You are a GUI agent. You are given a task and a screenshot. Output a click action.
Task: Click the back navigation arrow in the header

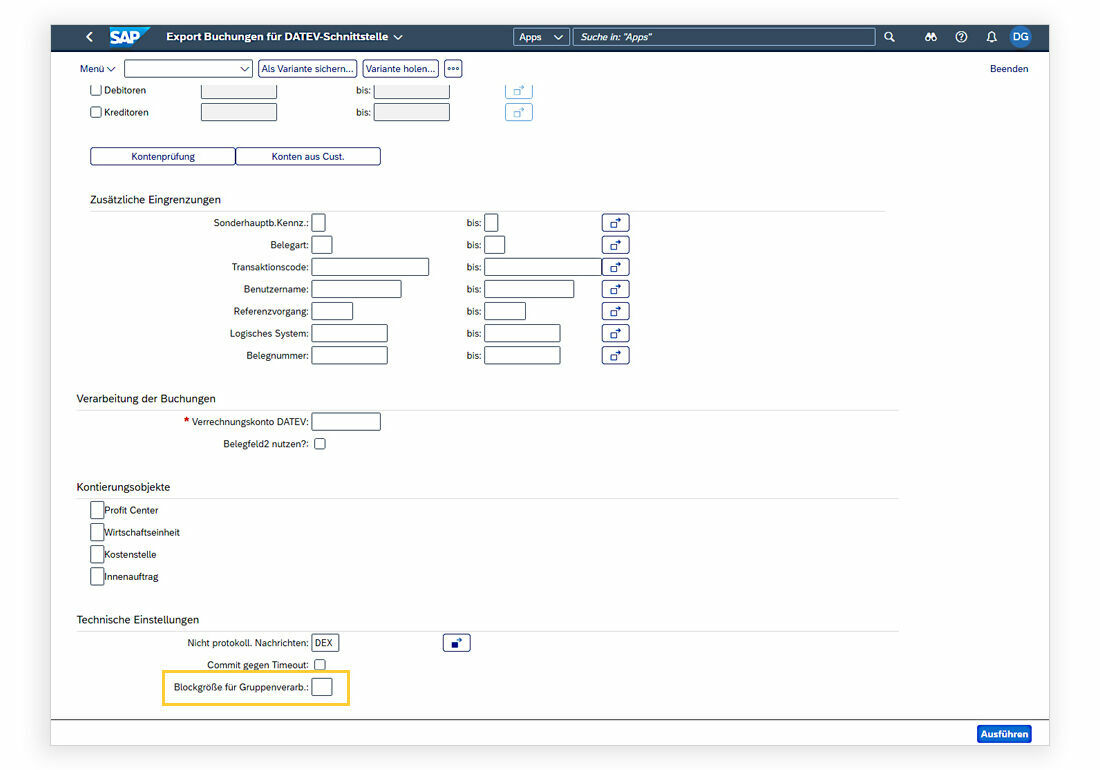coord(88,36)
